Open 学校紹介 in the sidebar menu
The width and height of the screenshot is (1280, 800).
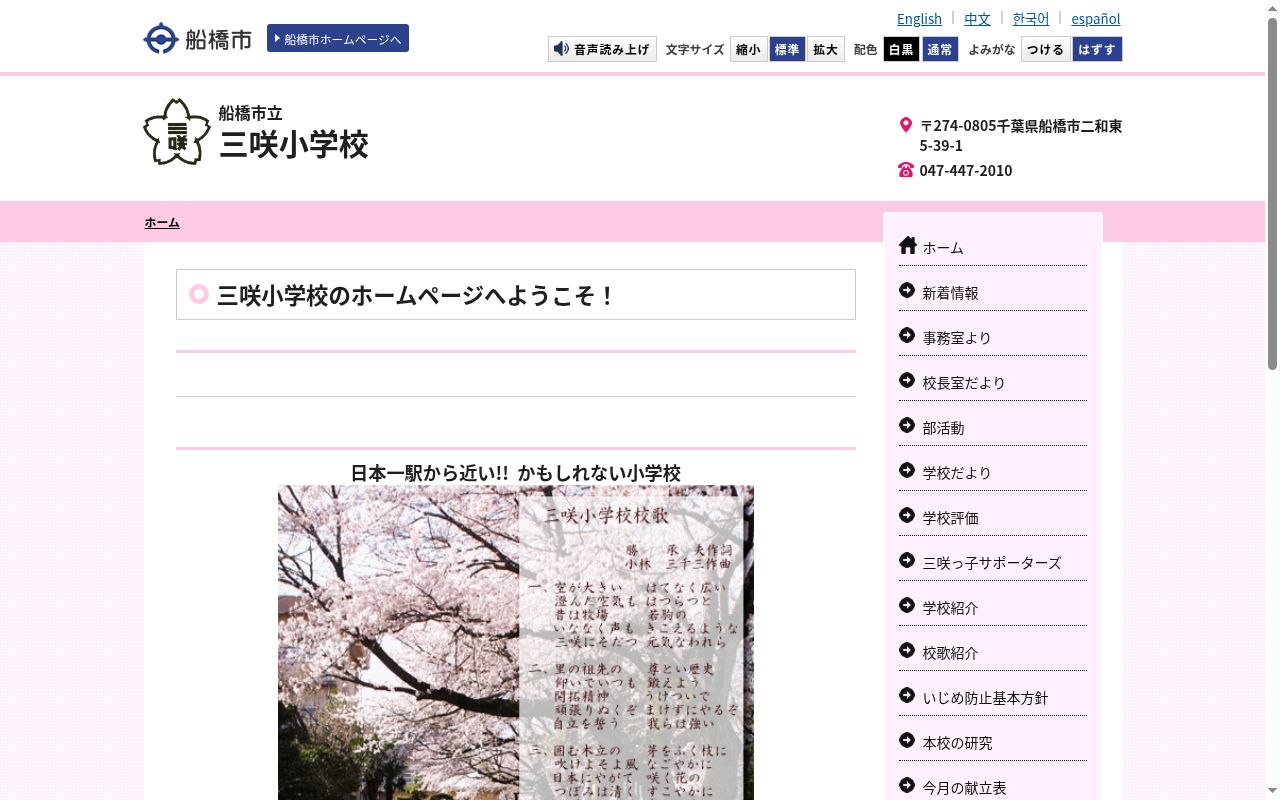coord(992,607)
